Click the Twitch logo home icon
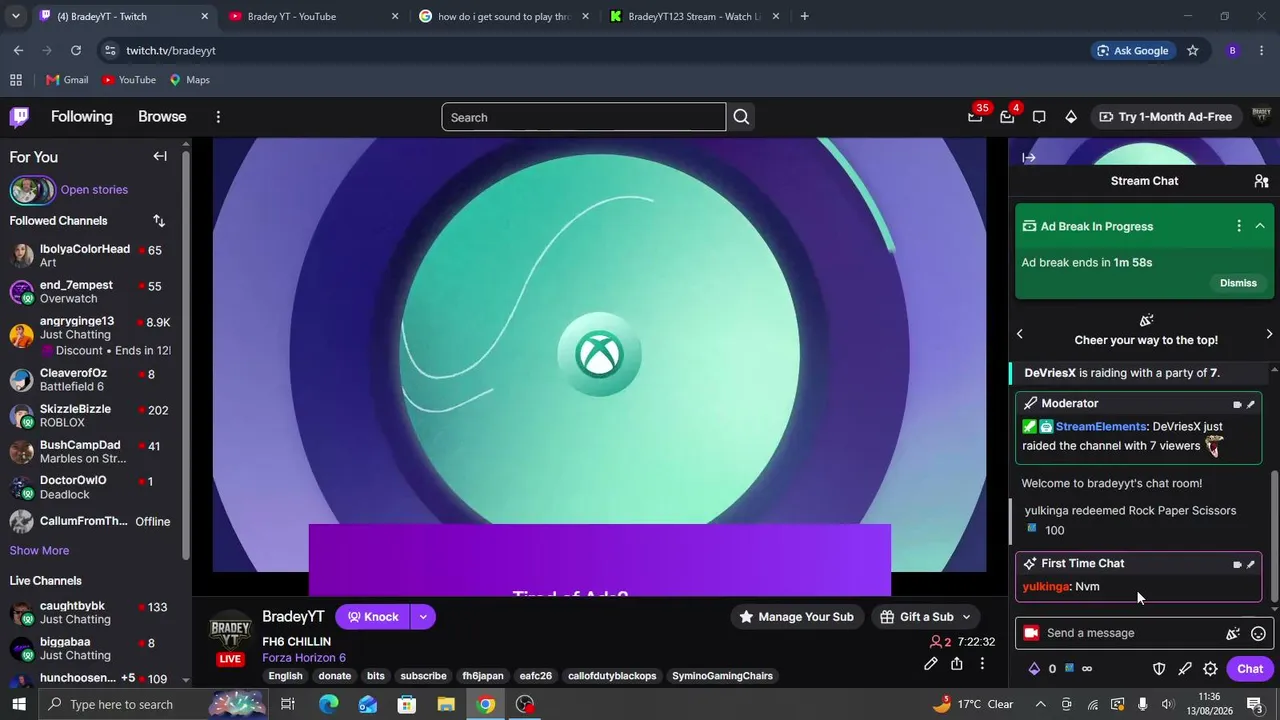The width and height of the screenshot is (1280, 720). point(19,117)
